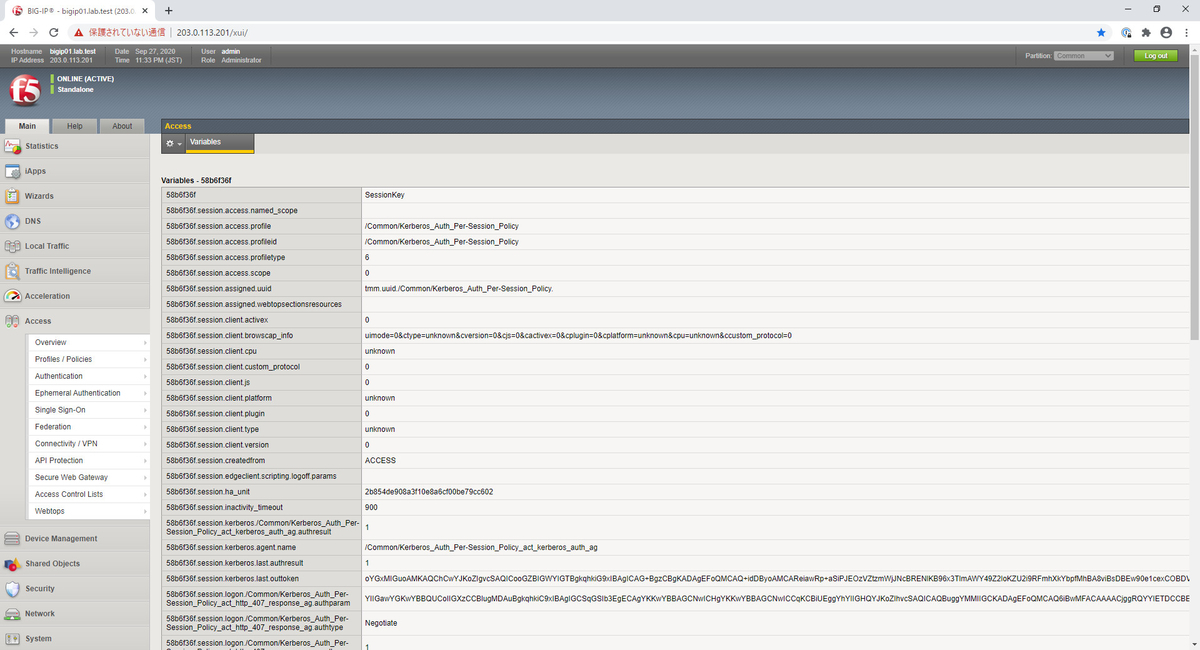Open the DNS globe icon
Image resolution: width=1200 pixels, height=650 pixels.
[13, 221]
